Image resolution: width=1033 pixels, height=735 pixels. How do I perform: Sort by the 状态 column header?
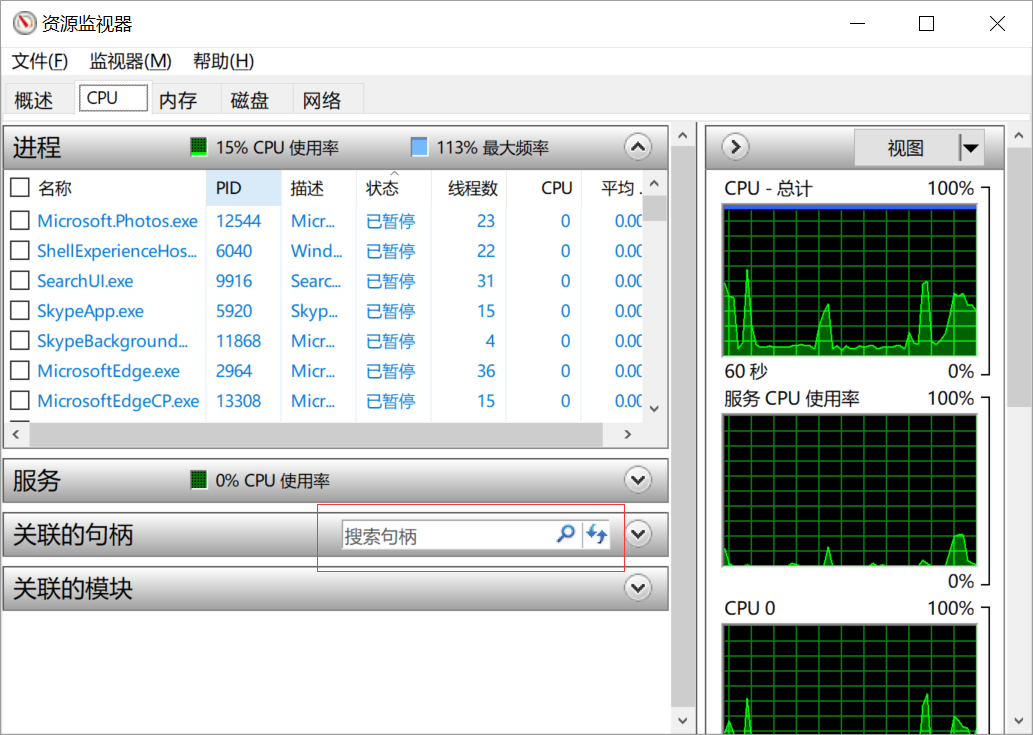393,188
